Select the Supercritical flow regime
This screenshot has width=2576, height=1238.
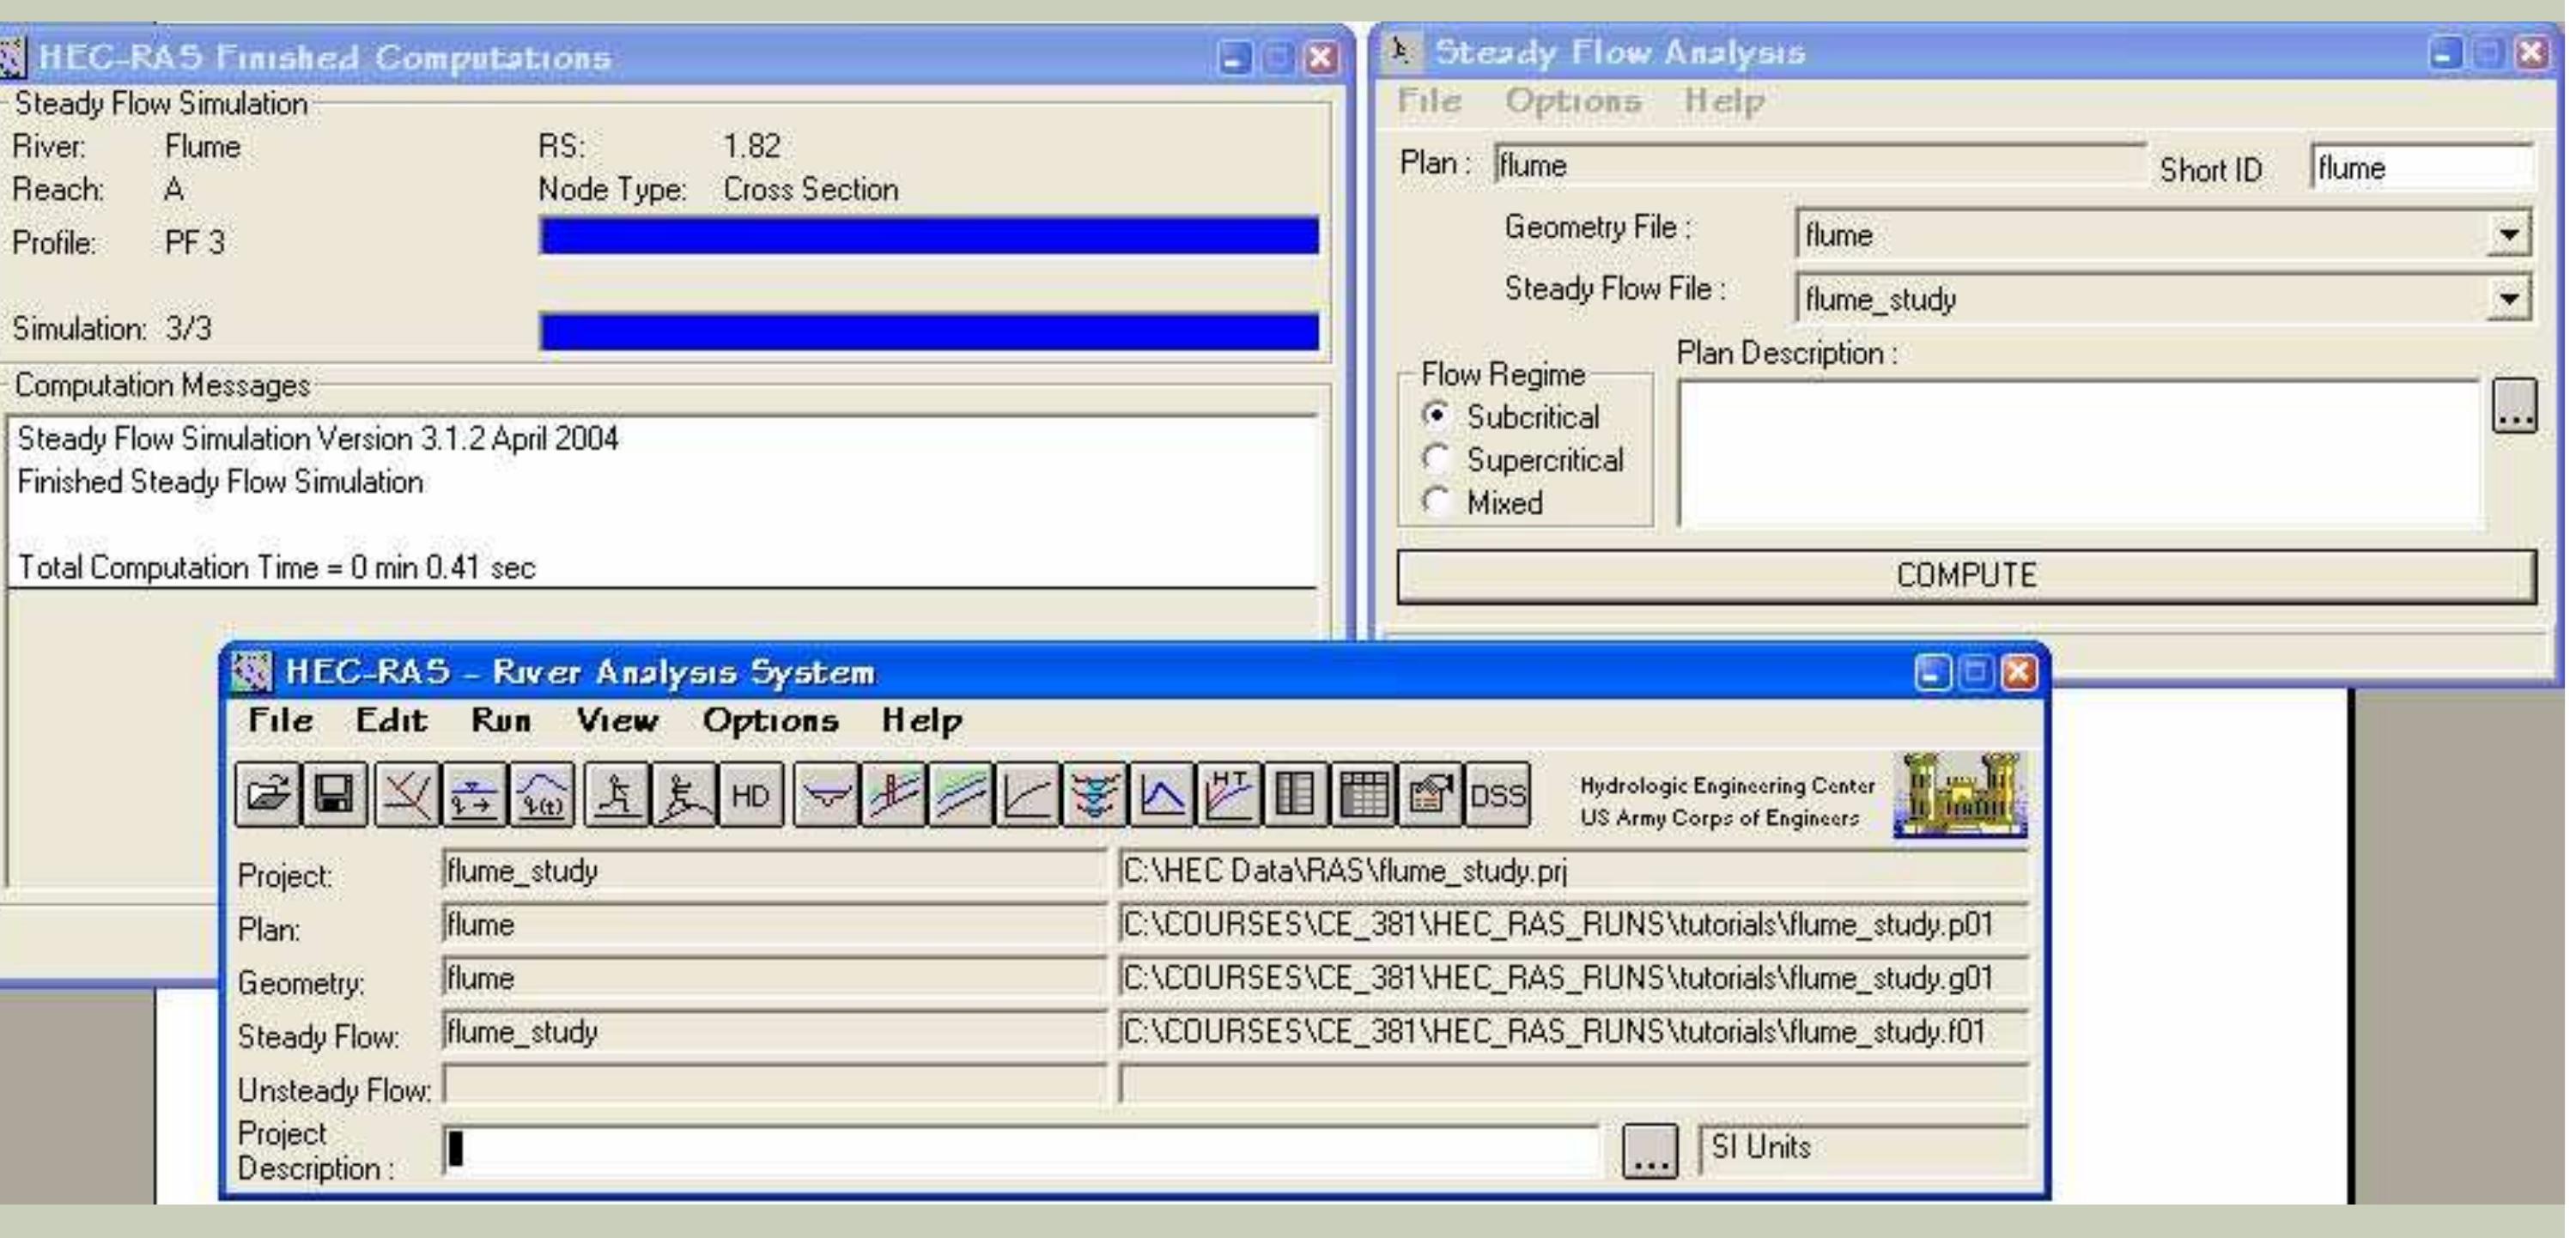1437,459
